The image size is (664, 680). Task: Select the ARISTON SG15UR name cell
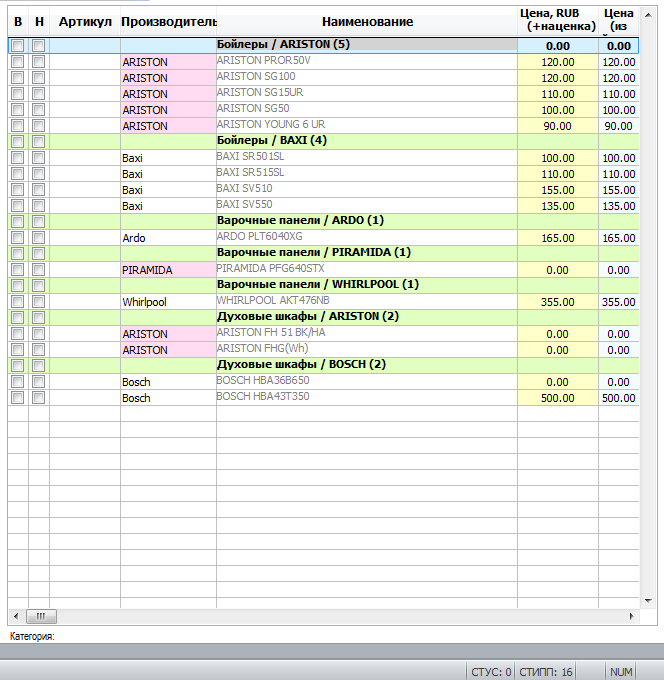367,94
